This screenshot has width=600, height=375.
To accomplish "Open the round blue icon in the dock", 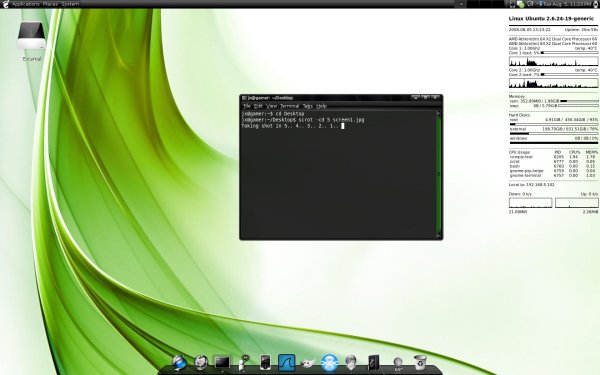I will coord(329,362).
